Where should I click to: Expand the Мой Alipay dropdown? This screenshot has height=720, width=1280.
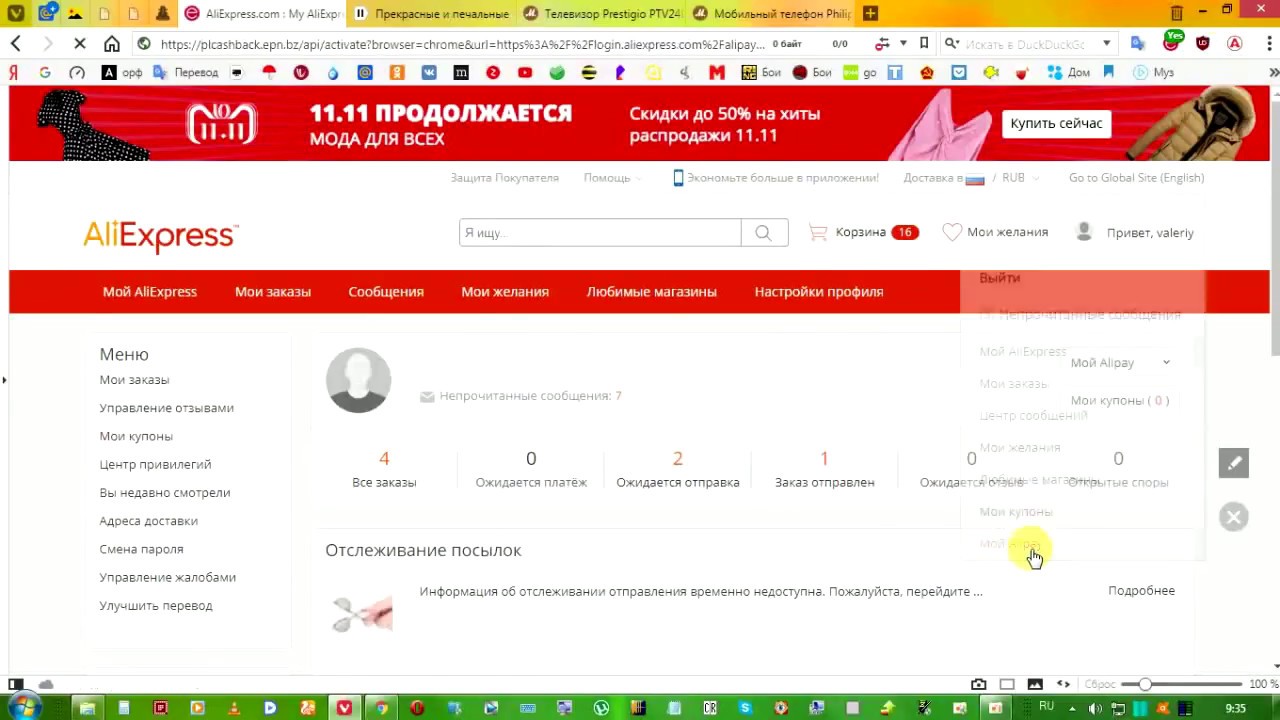pos(1120,363)
